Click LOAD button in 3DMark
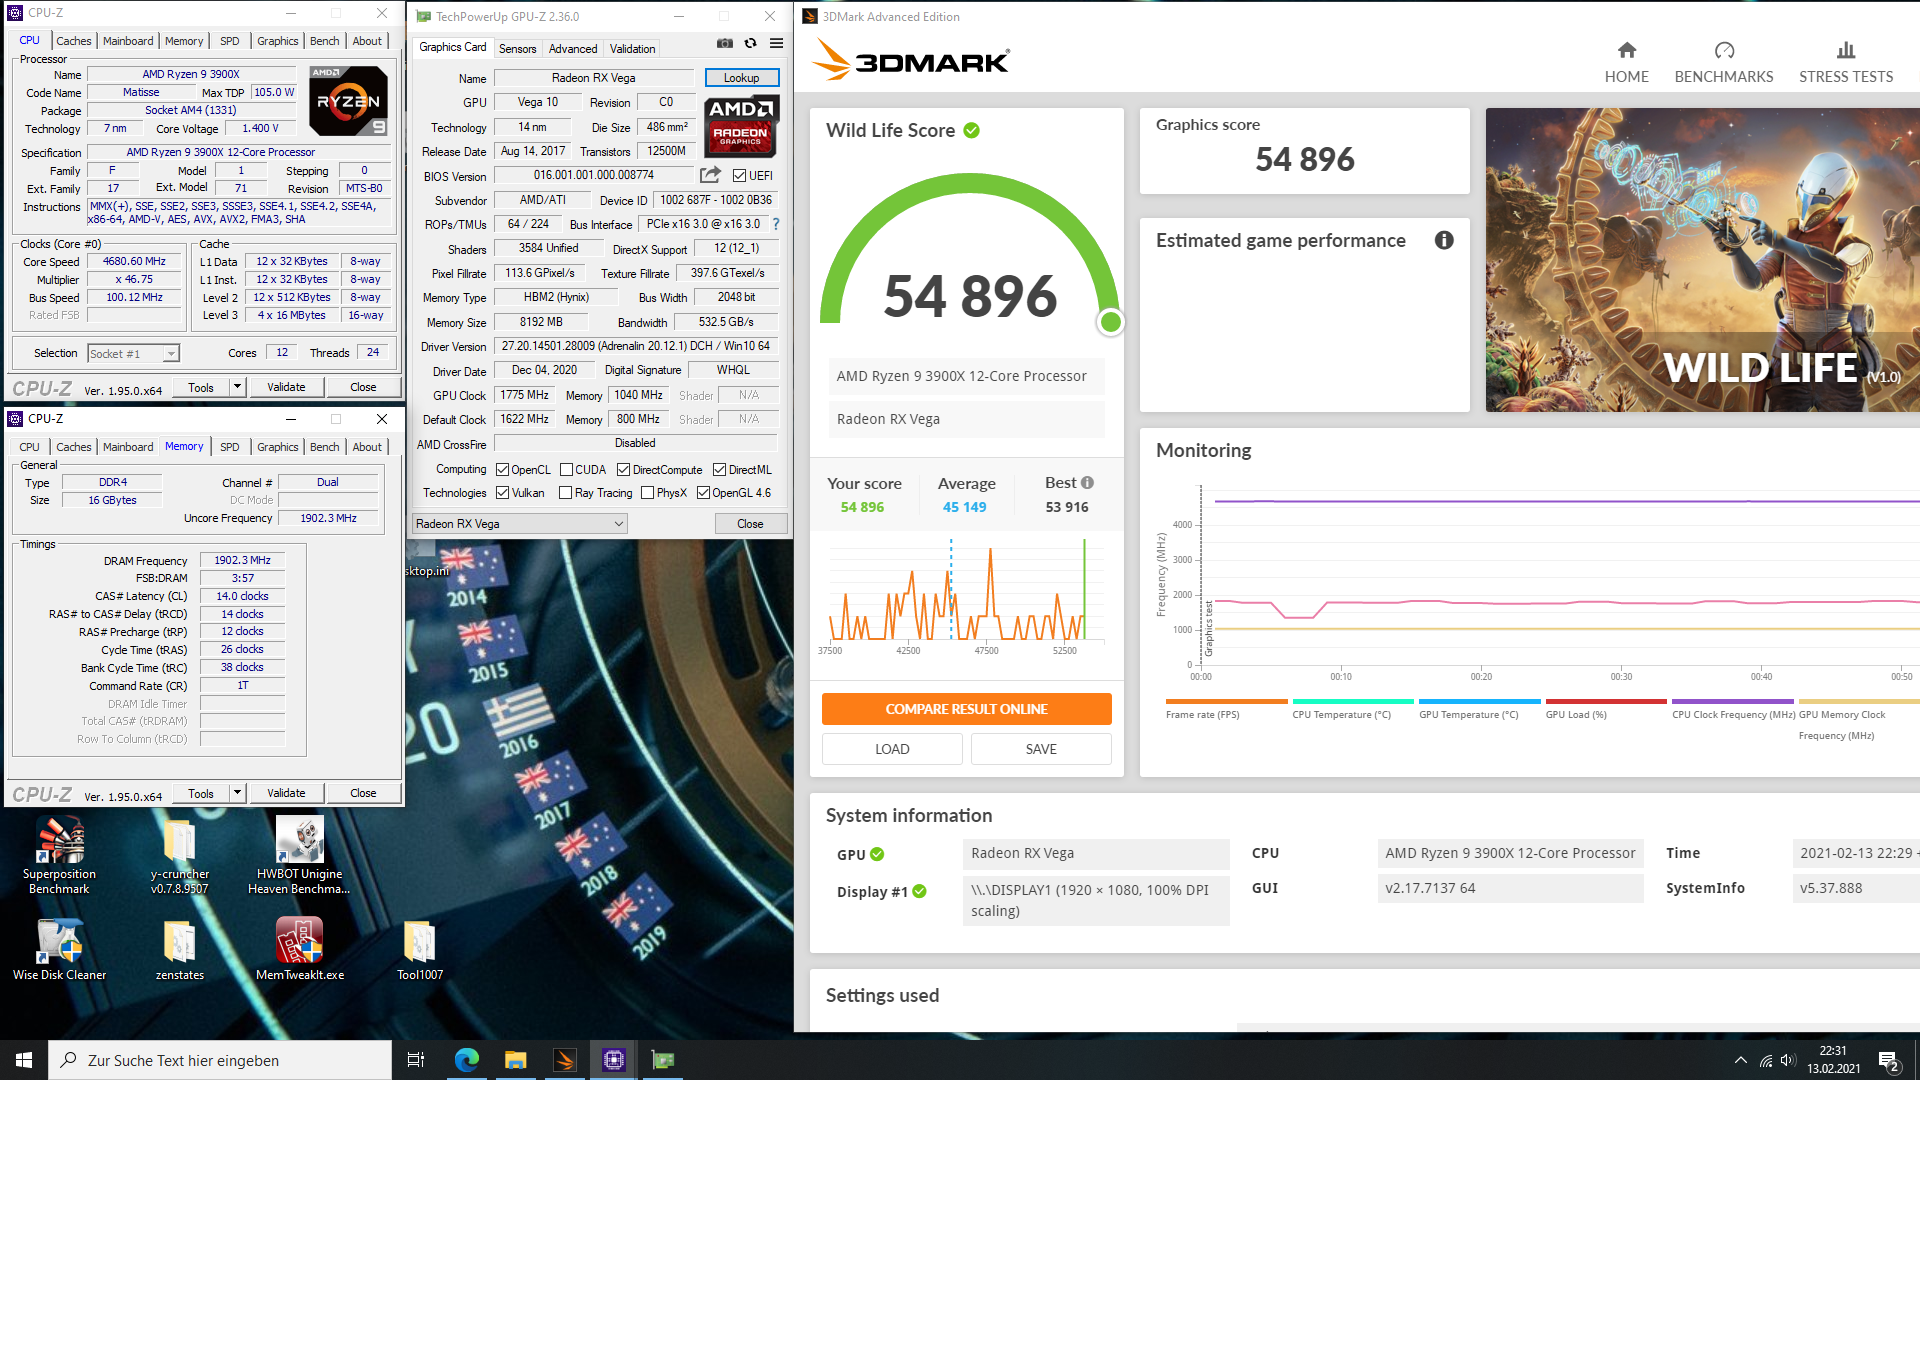Screen dimensions: 1920x1368 pyautogui.click(x=892, y=749)
